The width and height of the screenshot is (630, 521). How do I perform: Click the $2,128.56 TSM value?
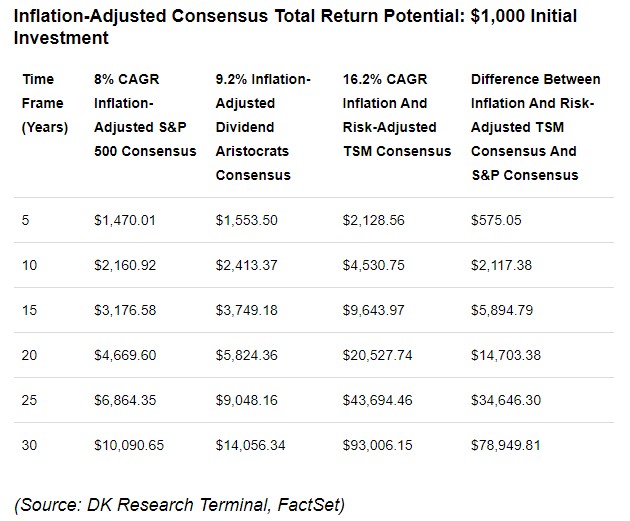coord(373,220)
